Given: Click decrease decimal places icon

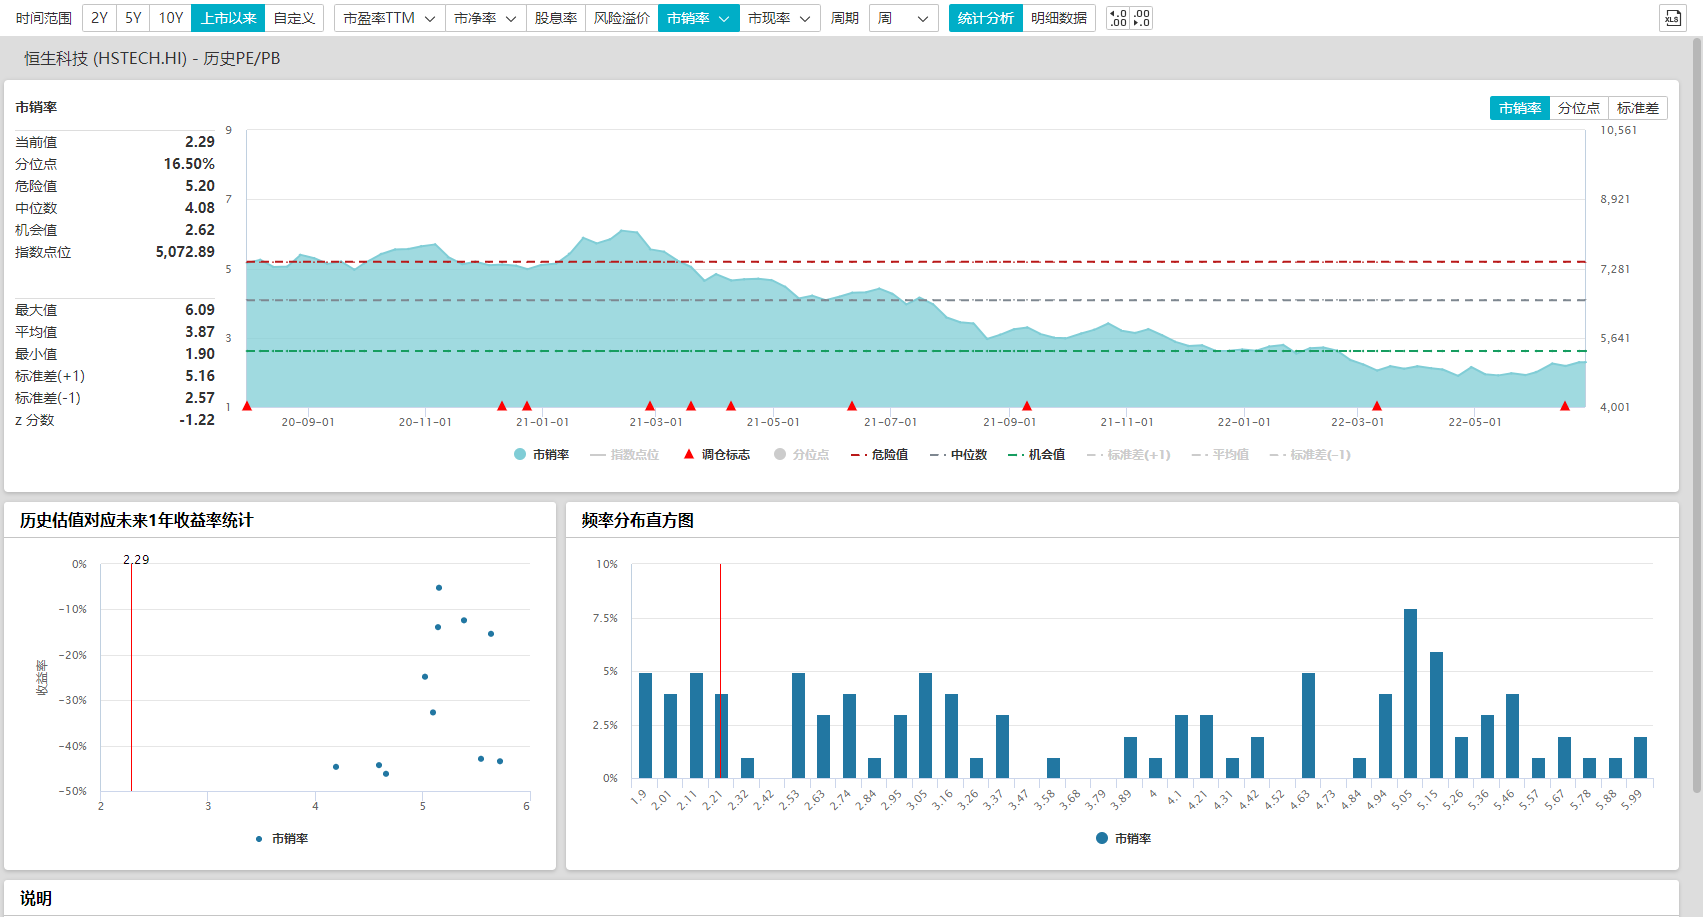Looking at the screenshot, I should click(x=1141, y=18).
